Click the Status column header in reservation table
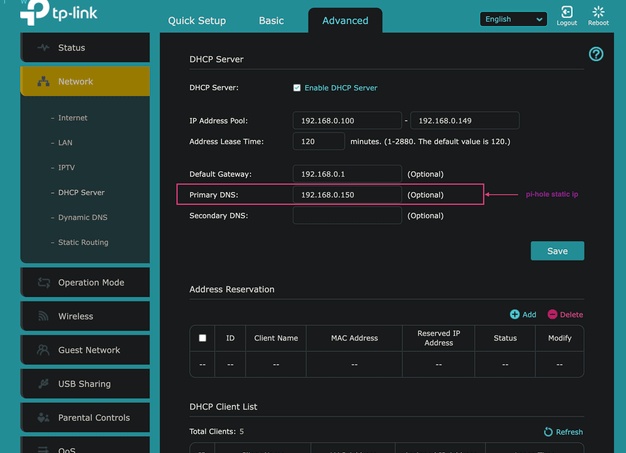Viewport: 626px width, 453px height. (x=505, y=338)
